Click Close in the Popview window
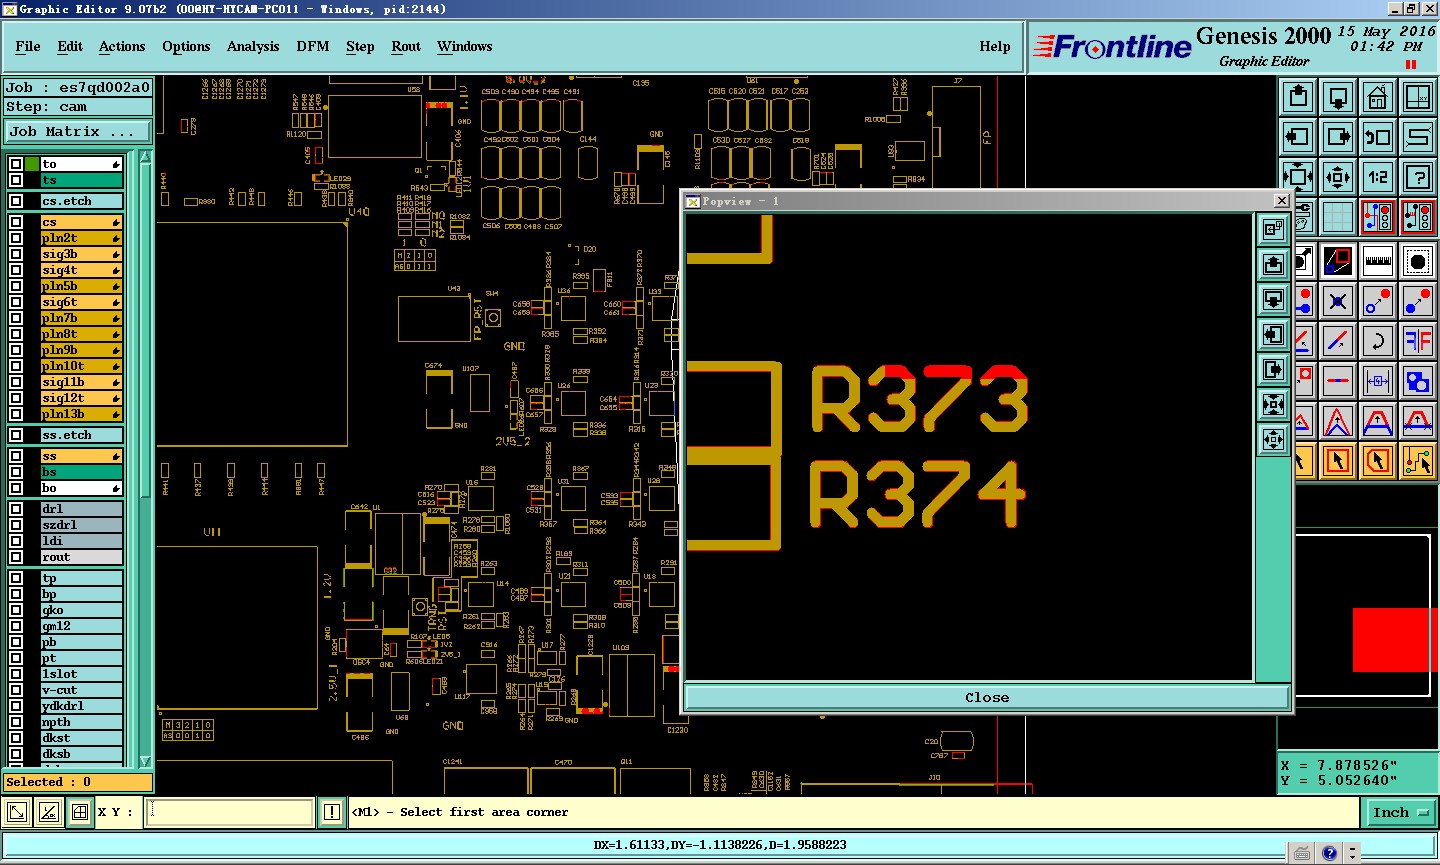The image size is (1440, 865). point(987,697)
